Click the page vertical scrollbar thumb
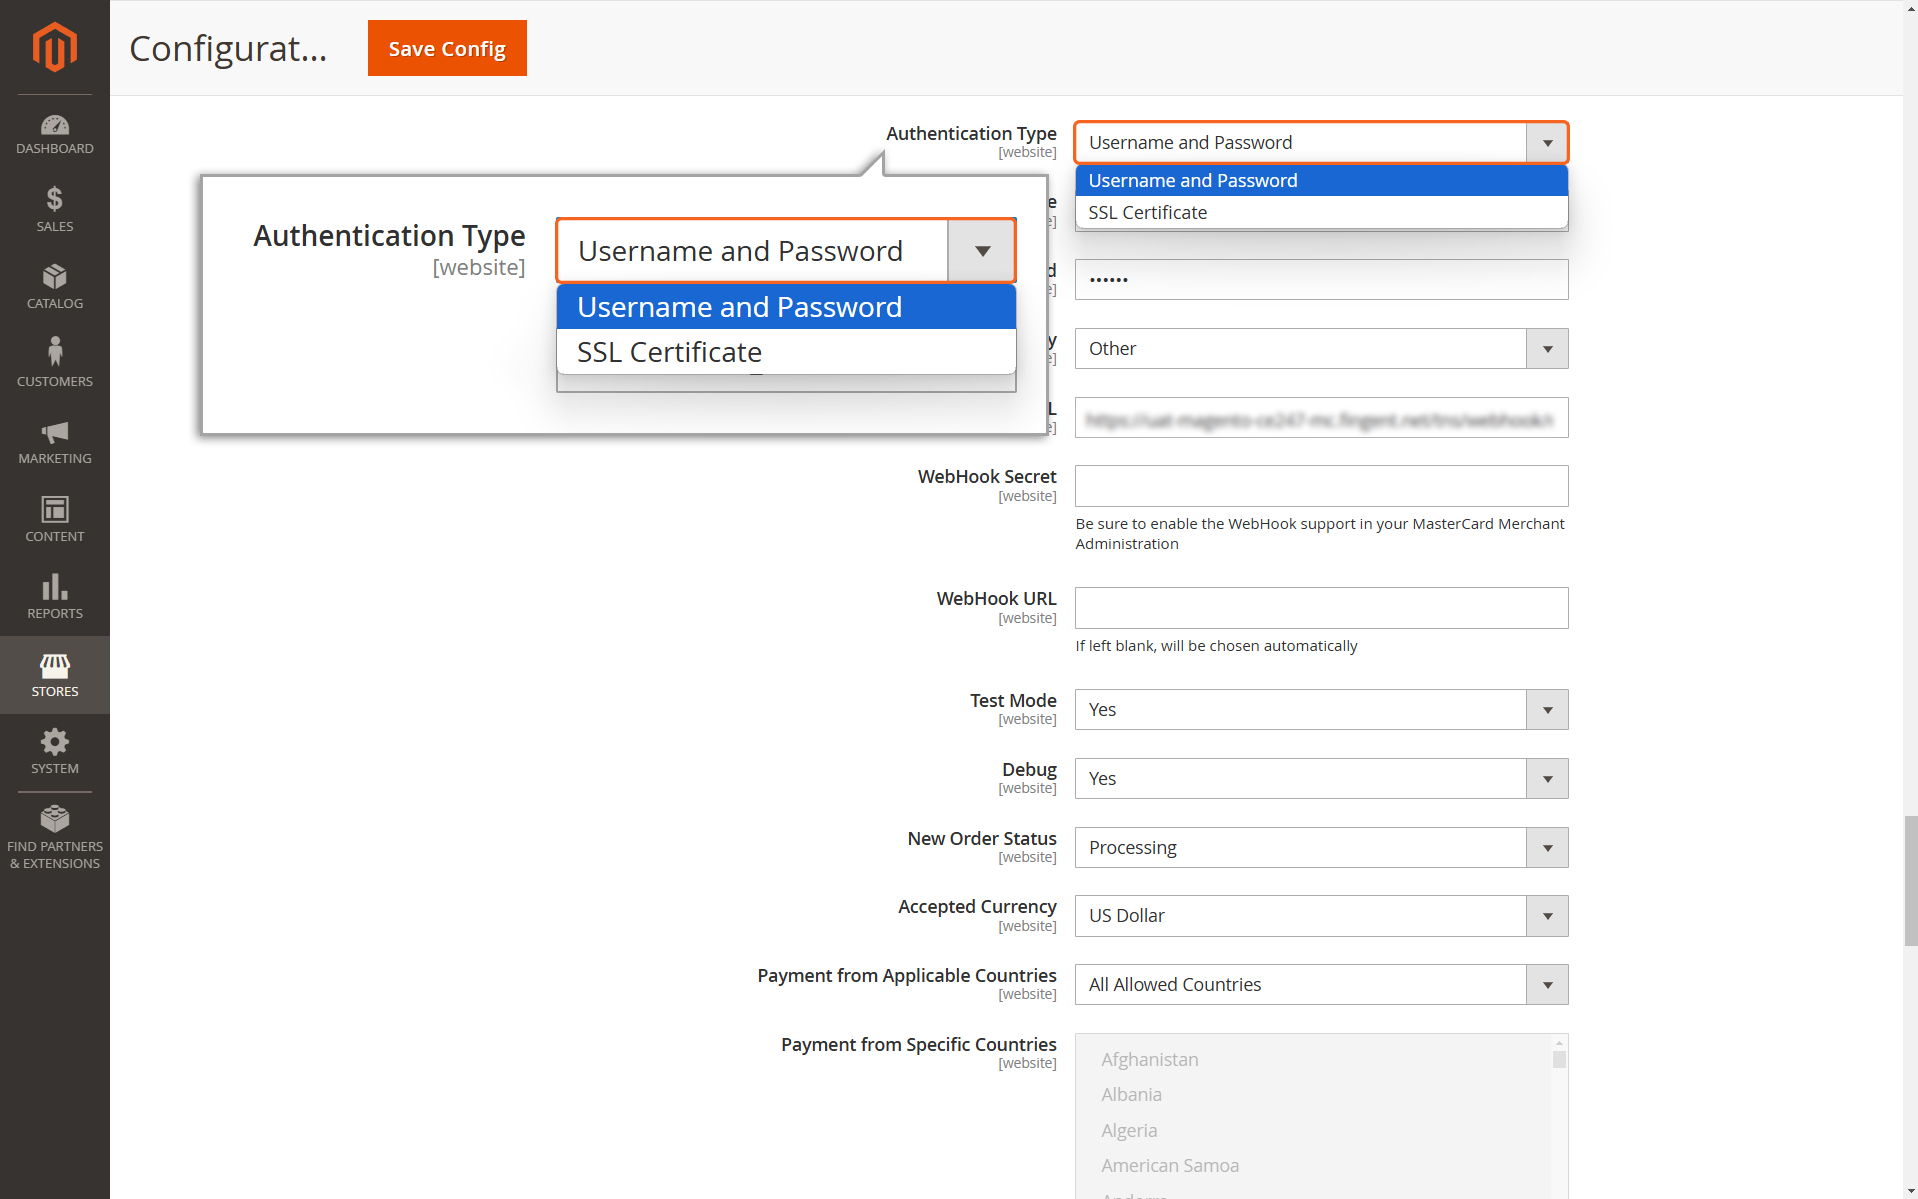This screenshot has height=1199, width=1918. pyautogui.click(x=1910, y=880)
